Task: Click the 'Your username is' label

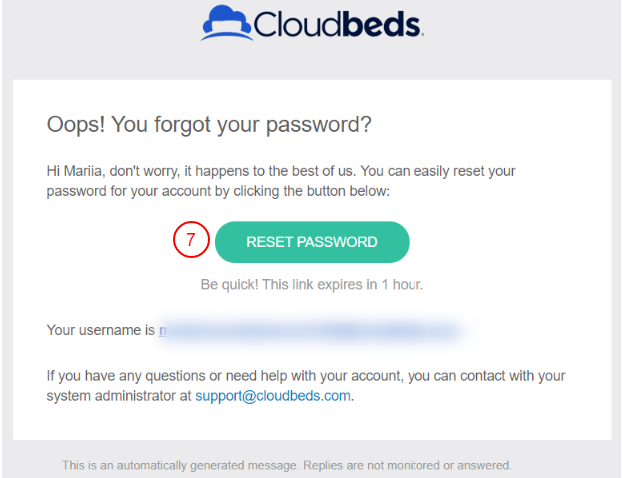Action: pos(101,329)
